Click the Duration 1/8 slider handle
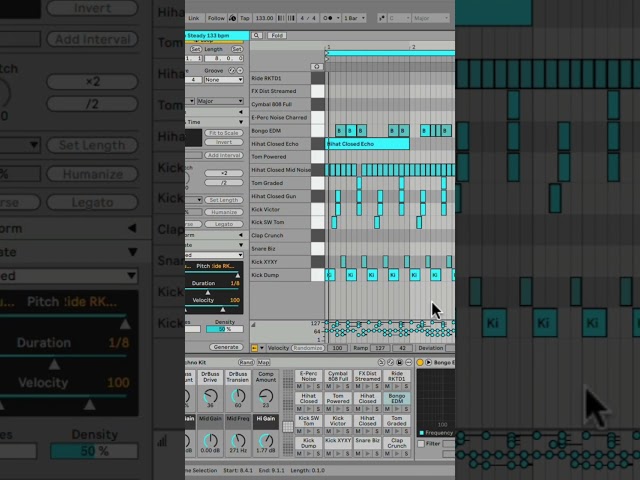 [208, 292]
